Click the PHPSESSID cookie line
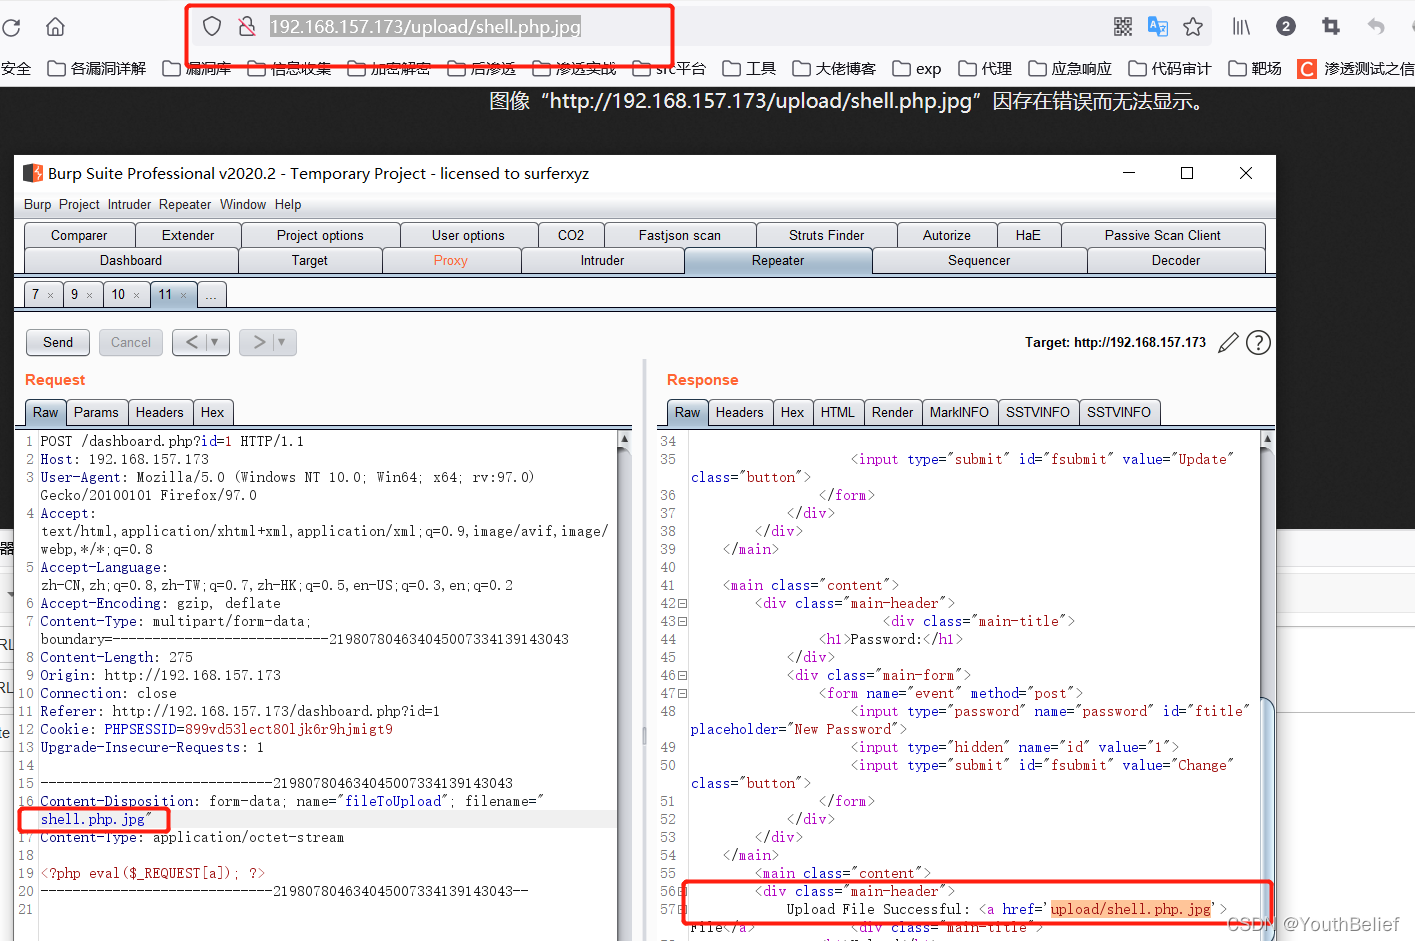 [x=216, y=729]
